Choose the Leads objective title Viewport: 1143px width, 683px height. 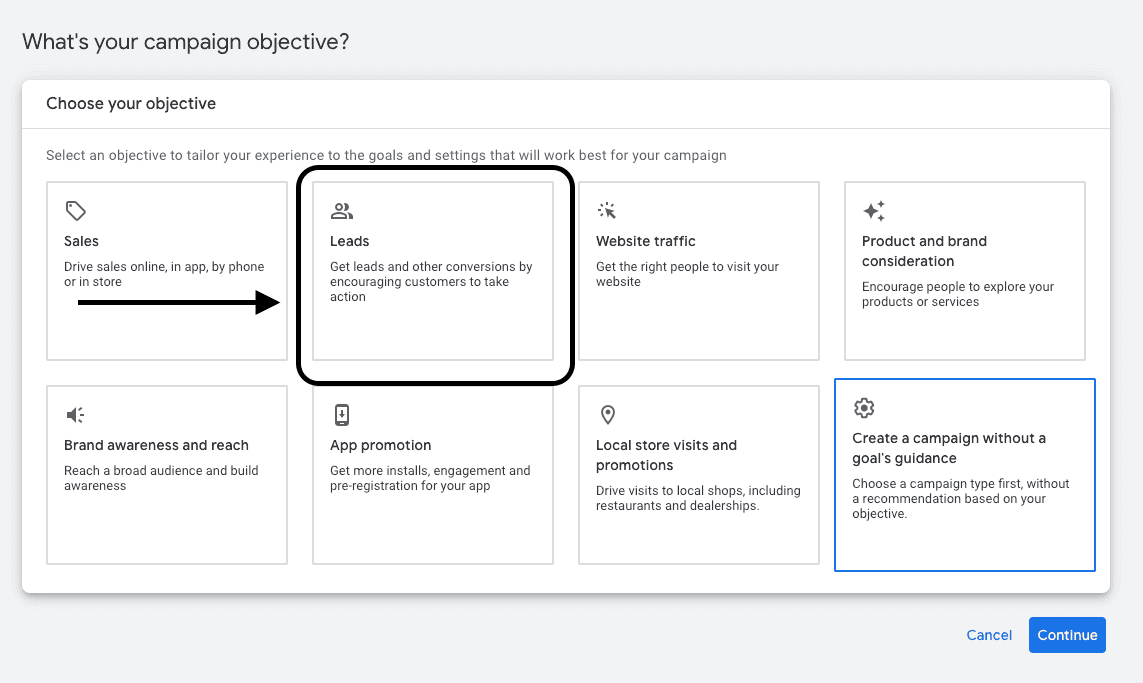pyautogui.click(x=350, y=241)
